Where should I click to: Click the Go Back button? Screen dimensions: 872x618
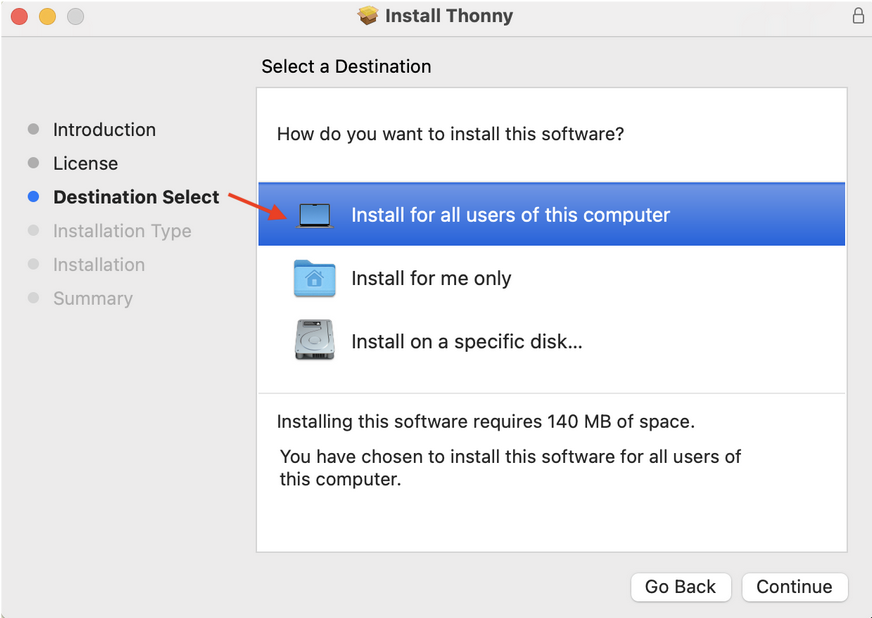[x=680, y=587]
